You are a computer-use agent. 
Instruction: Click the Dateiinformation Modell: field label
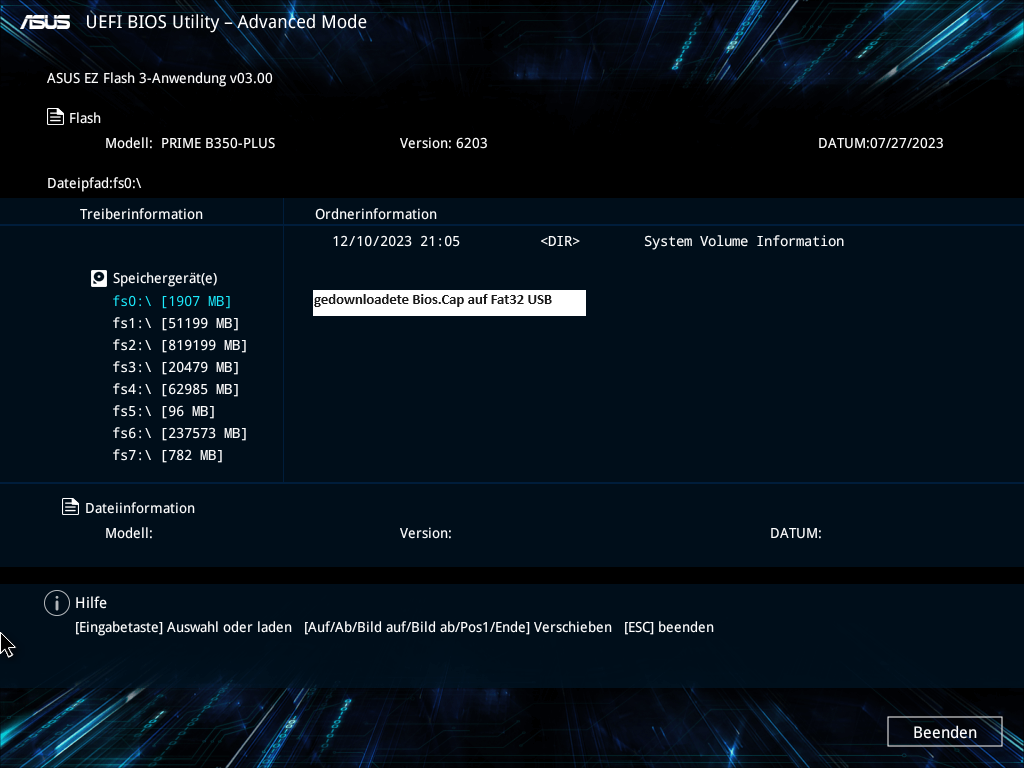[129, 533]
